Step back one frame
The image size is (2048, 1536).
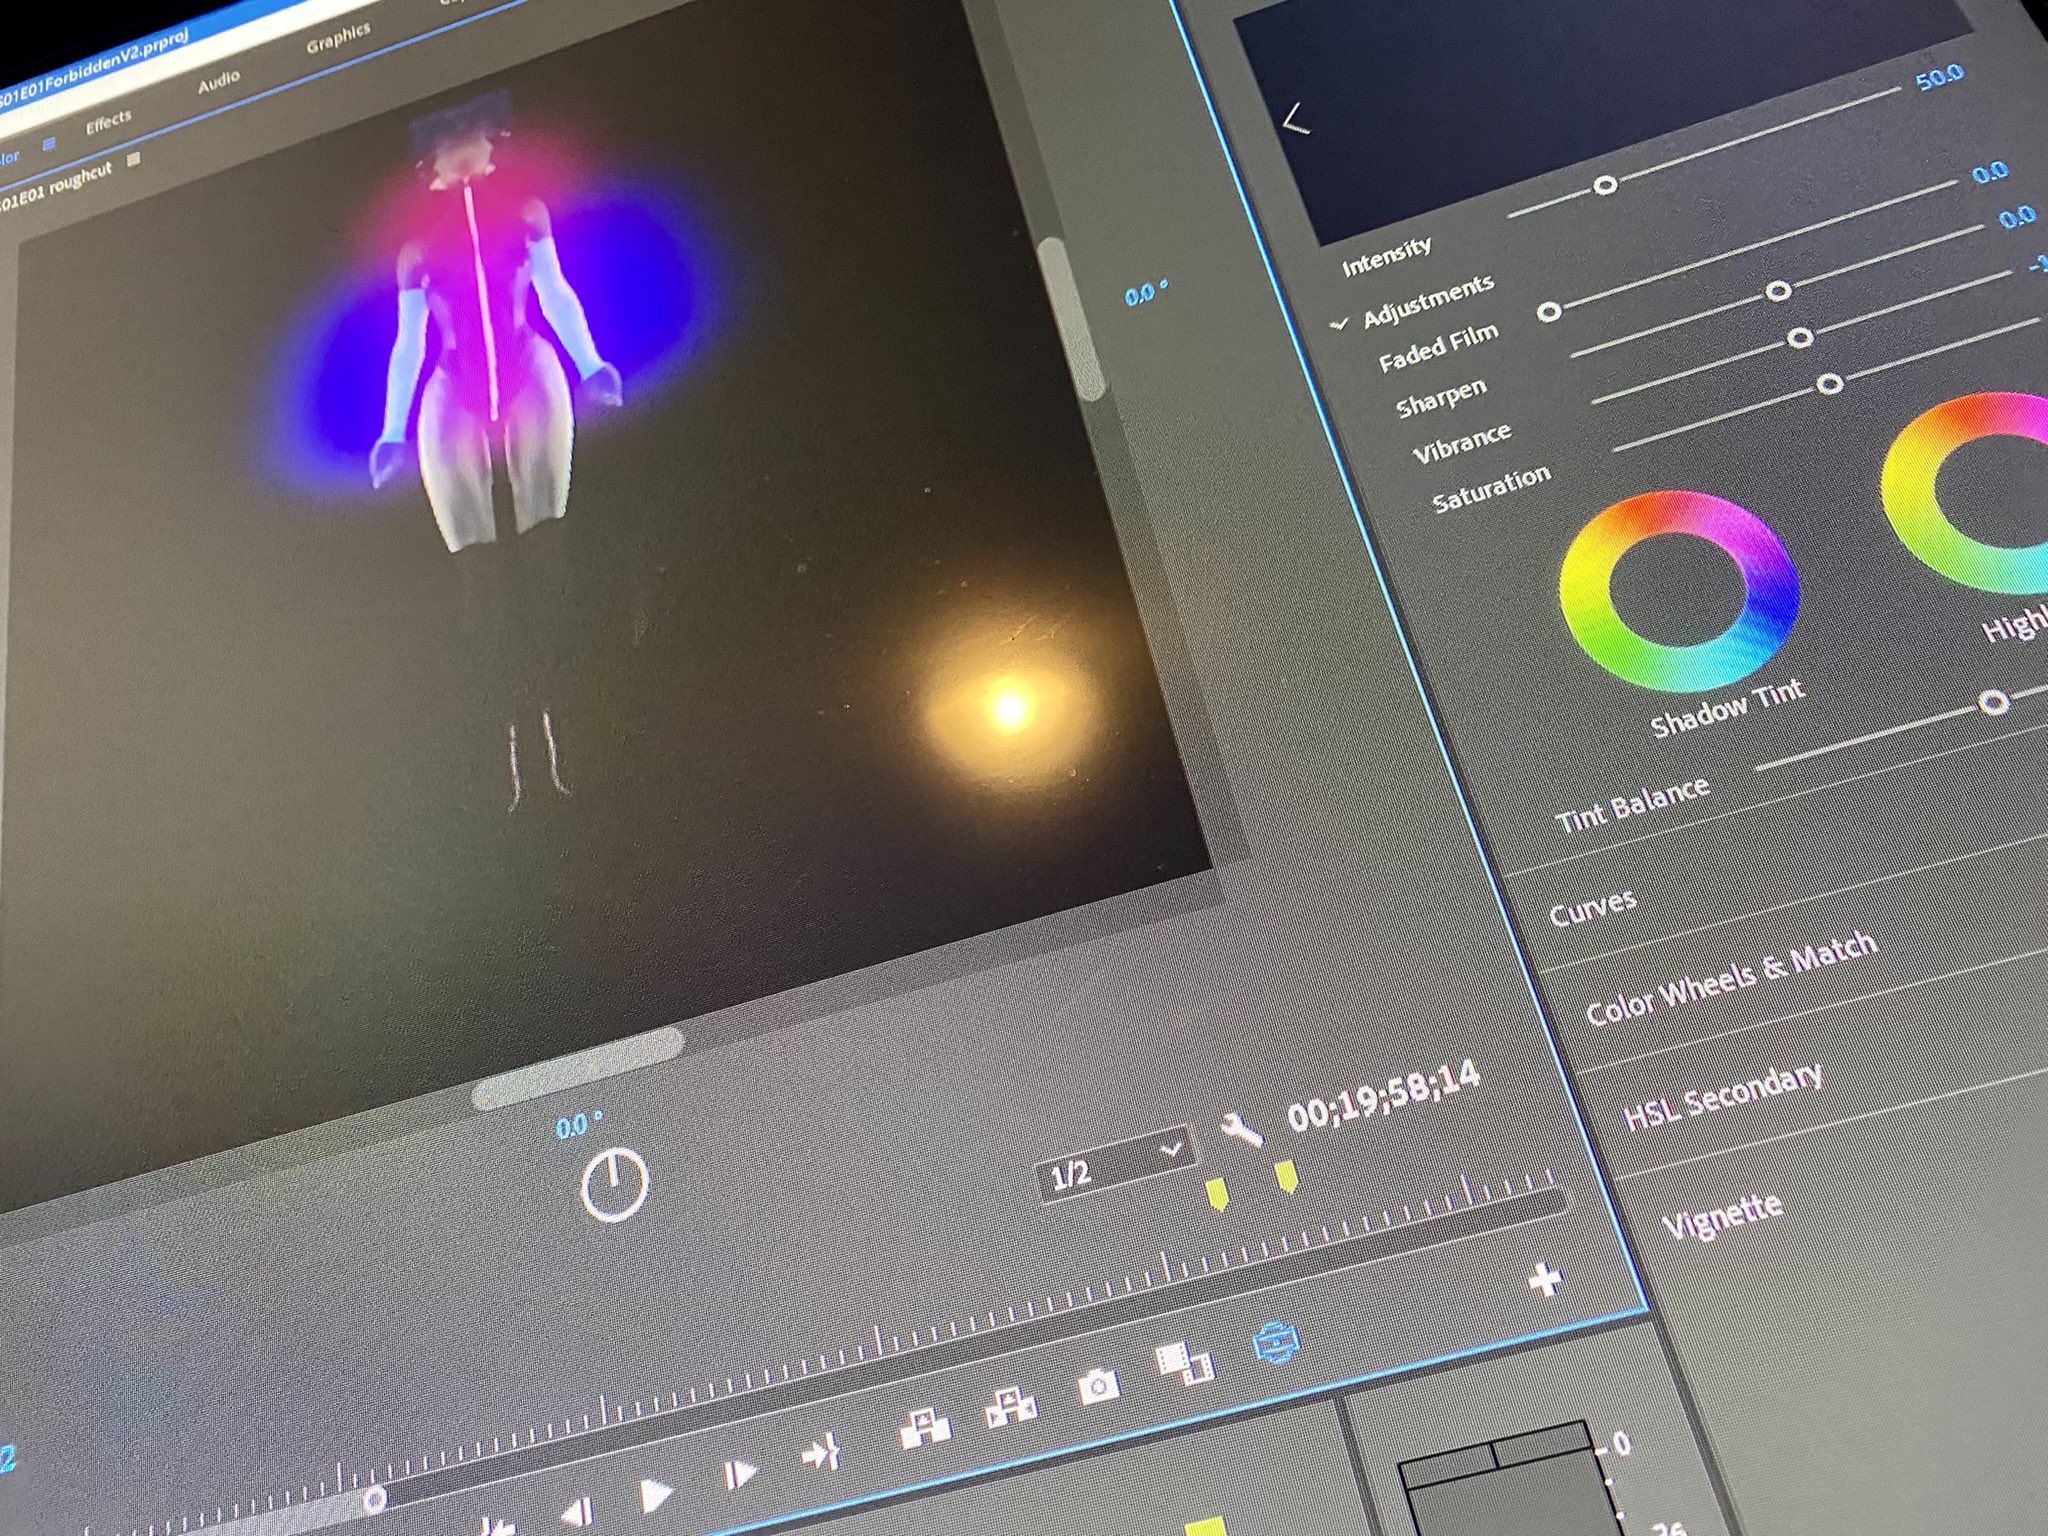tap(576, 1513)
